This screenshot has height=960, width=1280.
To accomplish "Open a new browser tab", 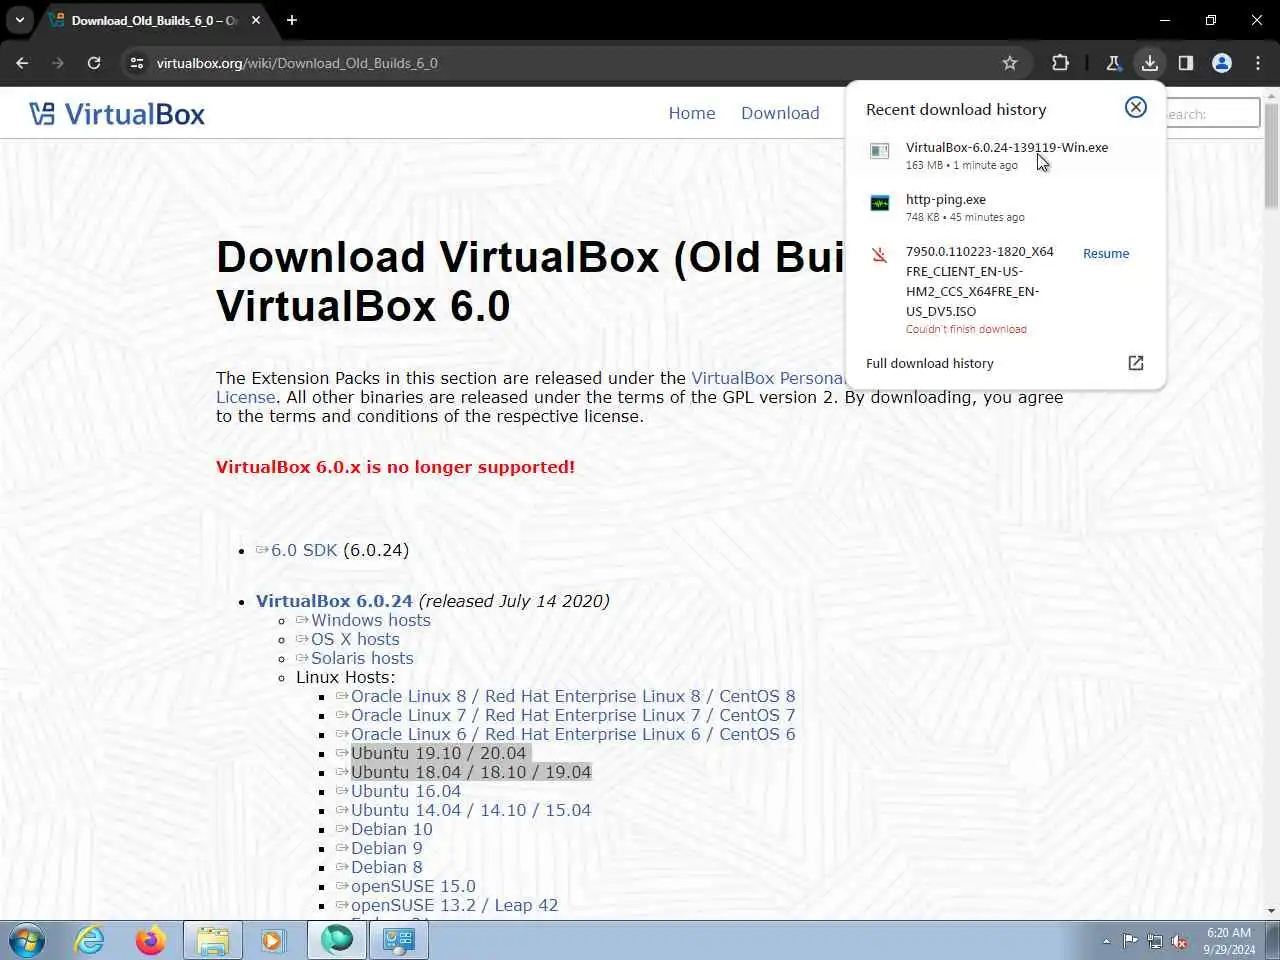I will 292,20.
